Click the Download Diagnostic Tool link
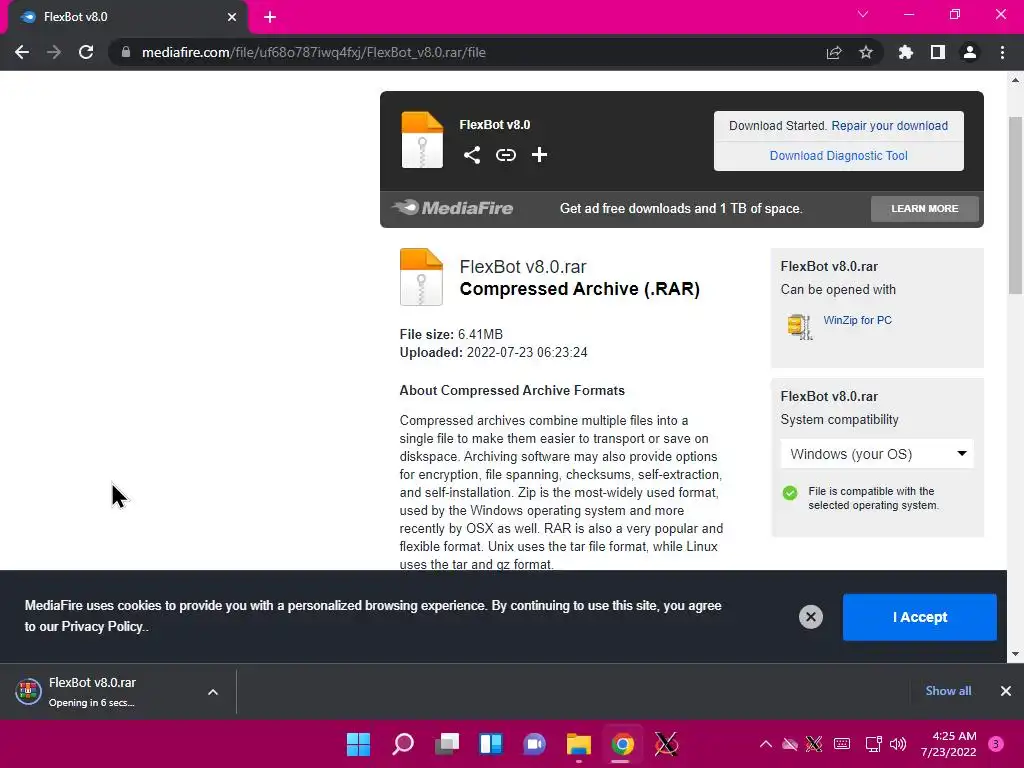The image size is (1024, 768). pos(839,155)
